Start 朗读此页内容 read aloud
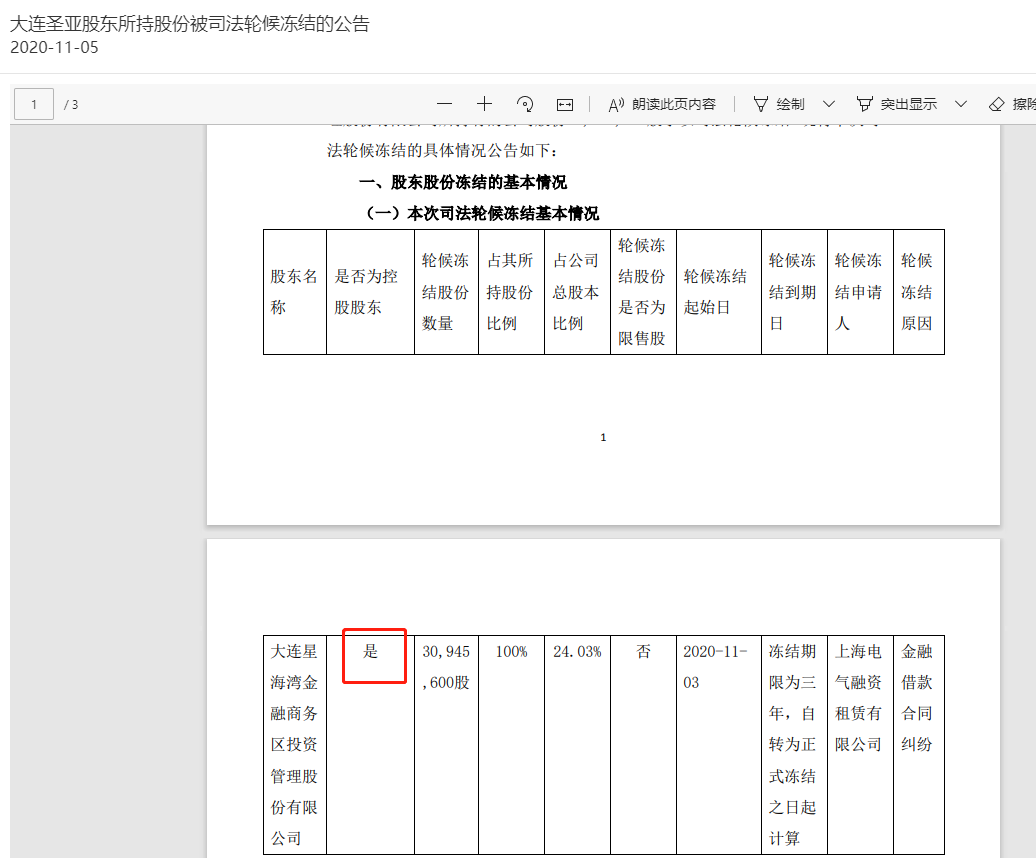Screen dimensions: 1036x858 pyautogui.click(x=662, y=104)
